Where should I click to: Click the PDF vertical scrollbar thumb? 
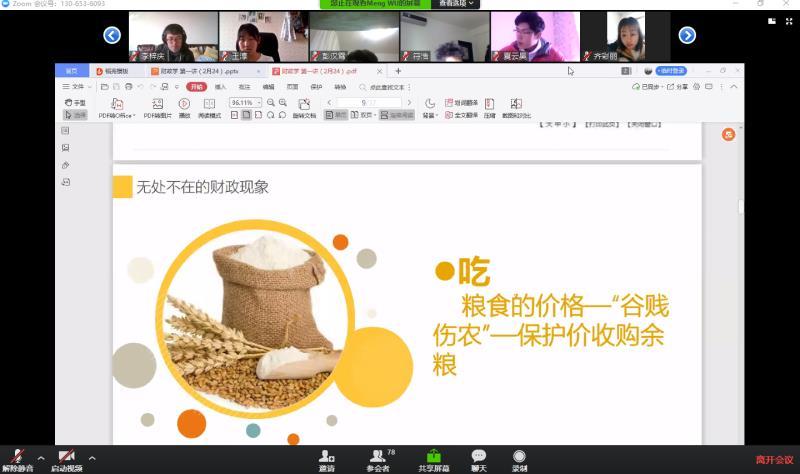pos(741,207)
